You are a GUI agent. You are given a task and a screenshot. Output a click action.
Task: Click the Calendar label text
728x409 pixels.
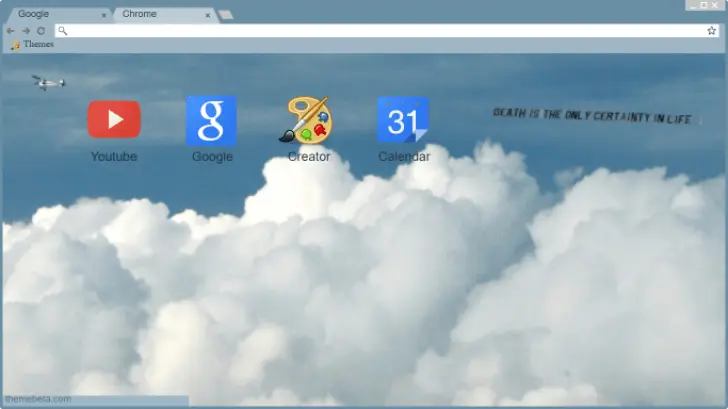tap(404, 157)
